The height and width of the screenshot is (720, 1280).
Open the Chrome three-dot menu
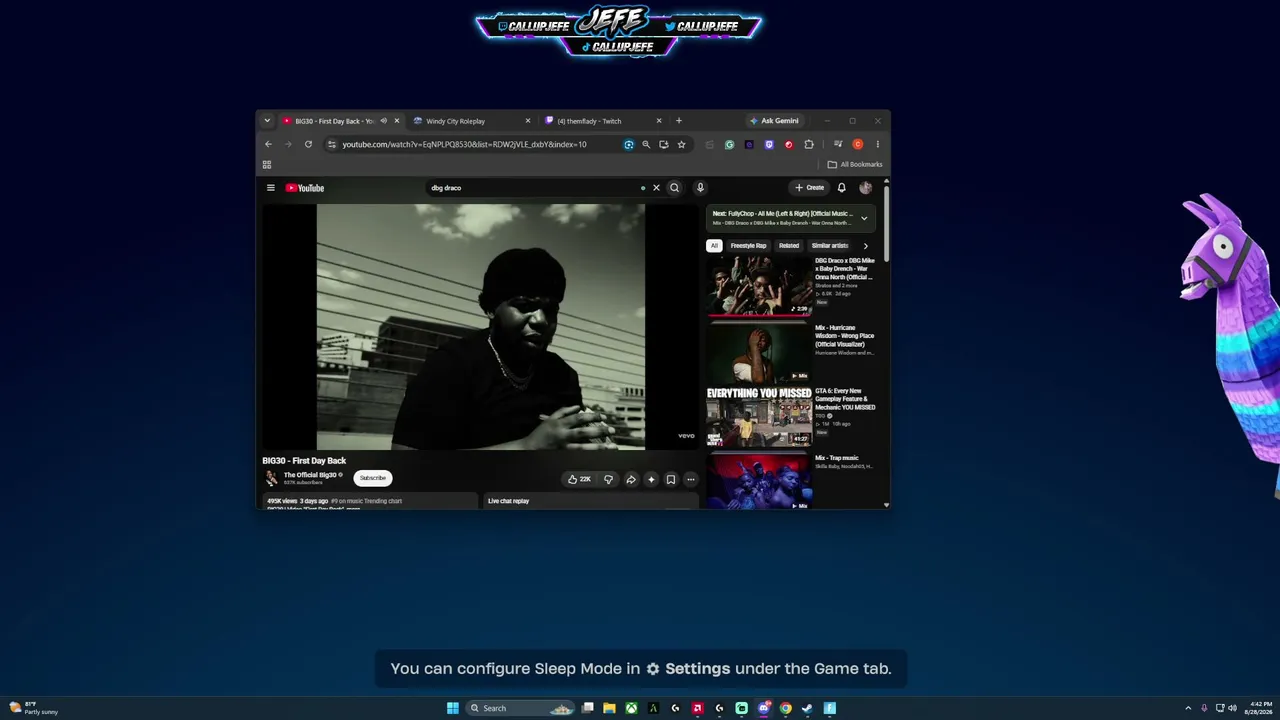(878, 144)
